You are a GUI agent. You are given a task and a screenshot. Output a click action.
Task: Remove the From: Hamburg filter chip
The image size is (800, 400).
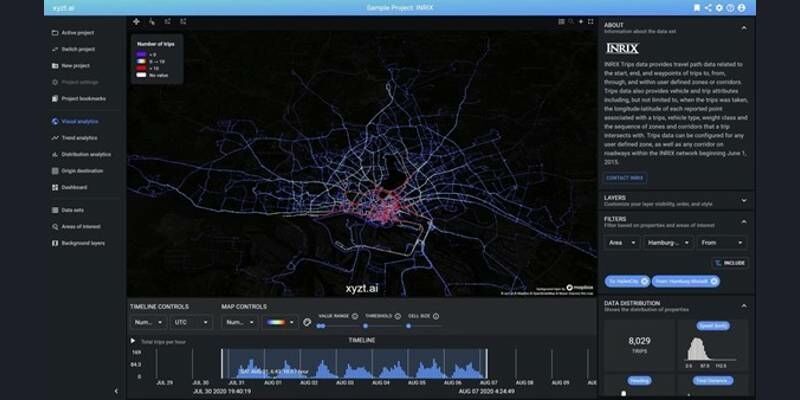[x=714, y=281]
